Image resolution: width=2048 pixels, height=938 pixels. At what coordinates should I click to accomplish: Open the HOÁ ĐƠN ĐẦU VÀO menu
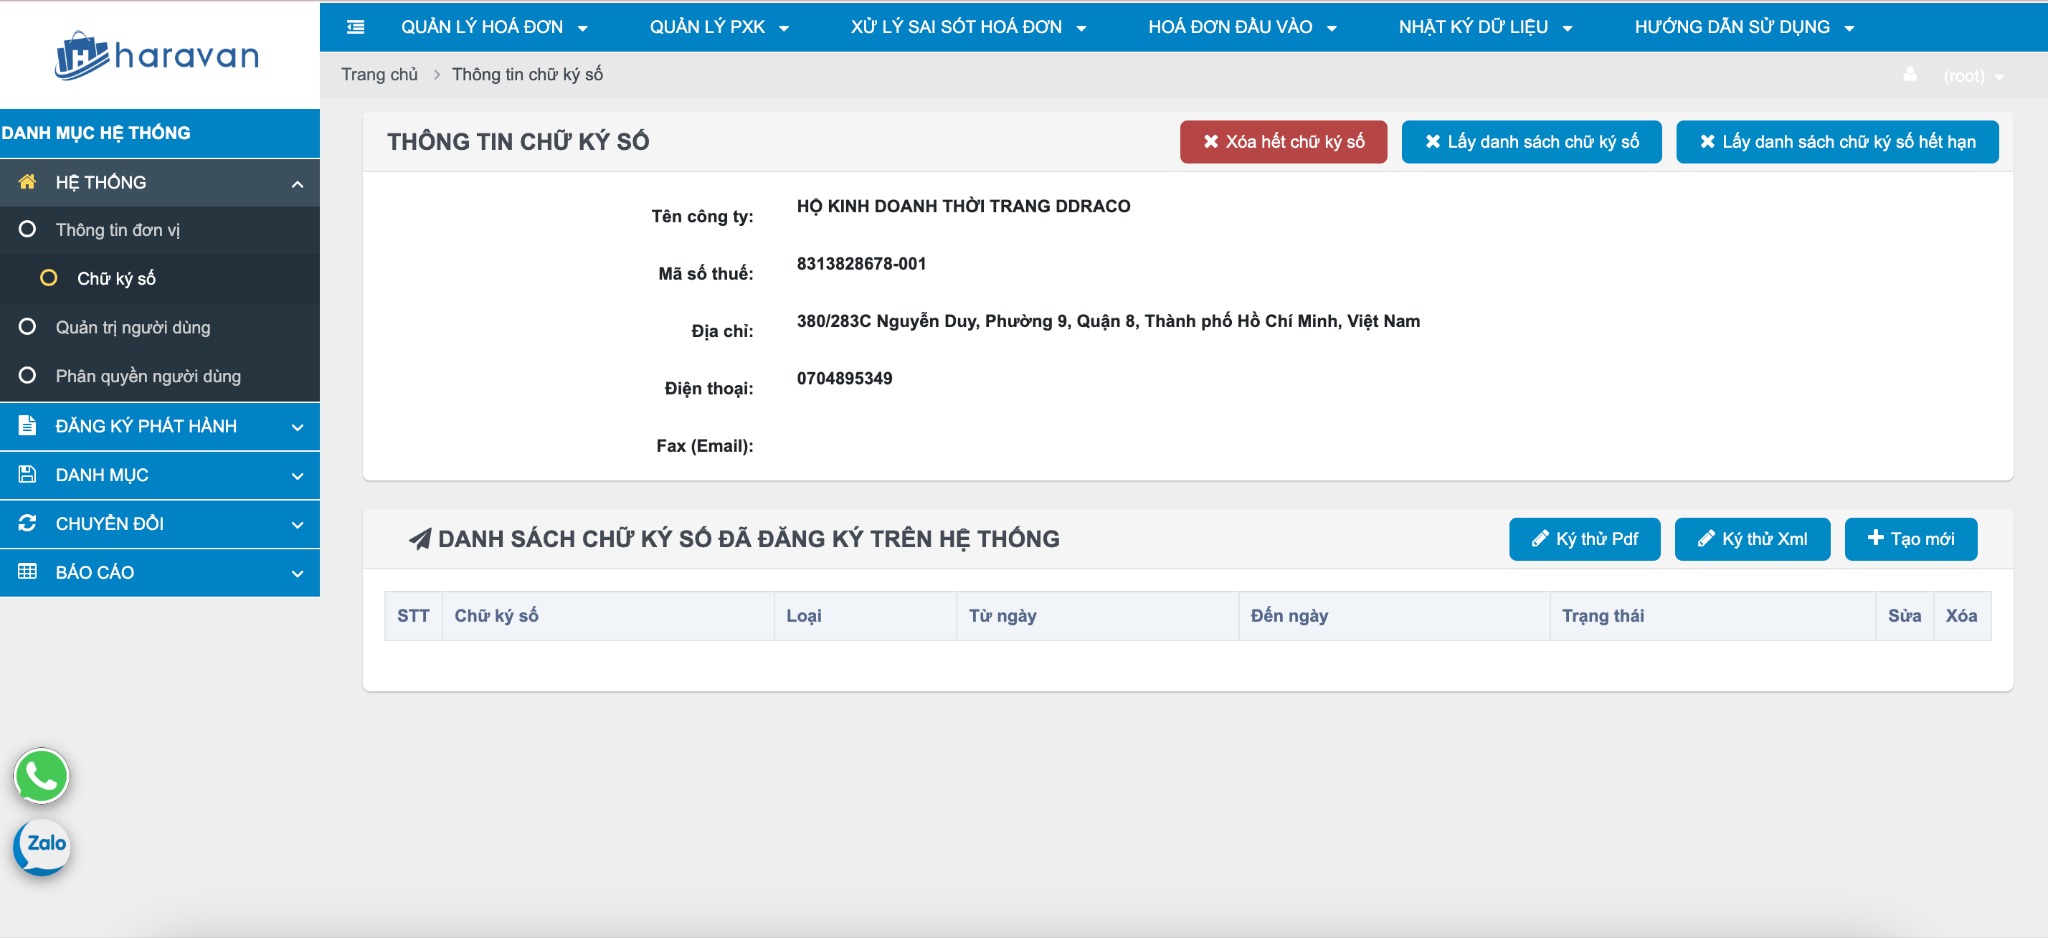1241,27
